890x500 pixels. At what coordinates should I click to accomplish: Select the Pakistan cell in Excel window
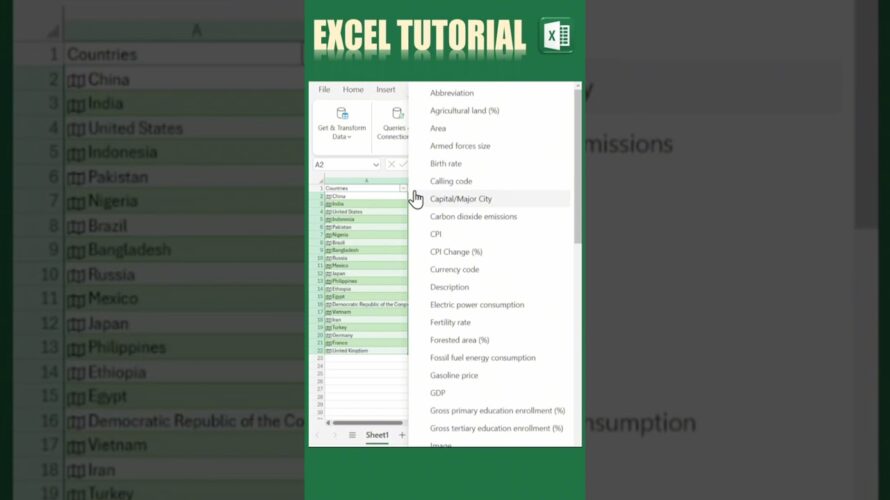[366, 227]
